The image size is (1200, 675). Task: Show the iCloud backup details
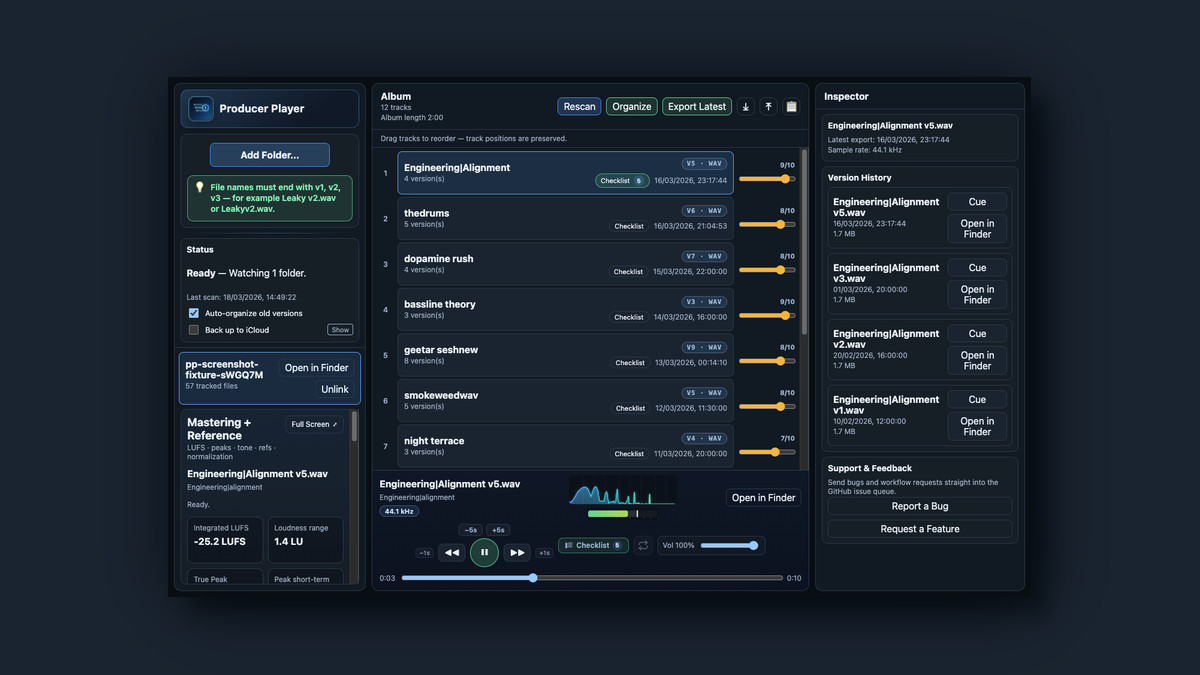click(x=340, y=330)
